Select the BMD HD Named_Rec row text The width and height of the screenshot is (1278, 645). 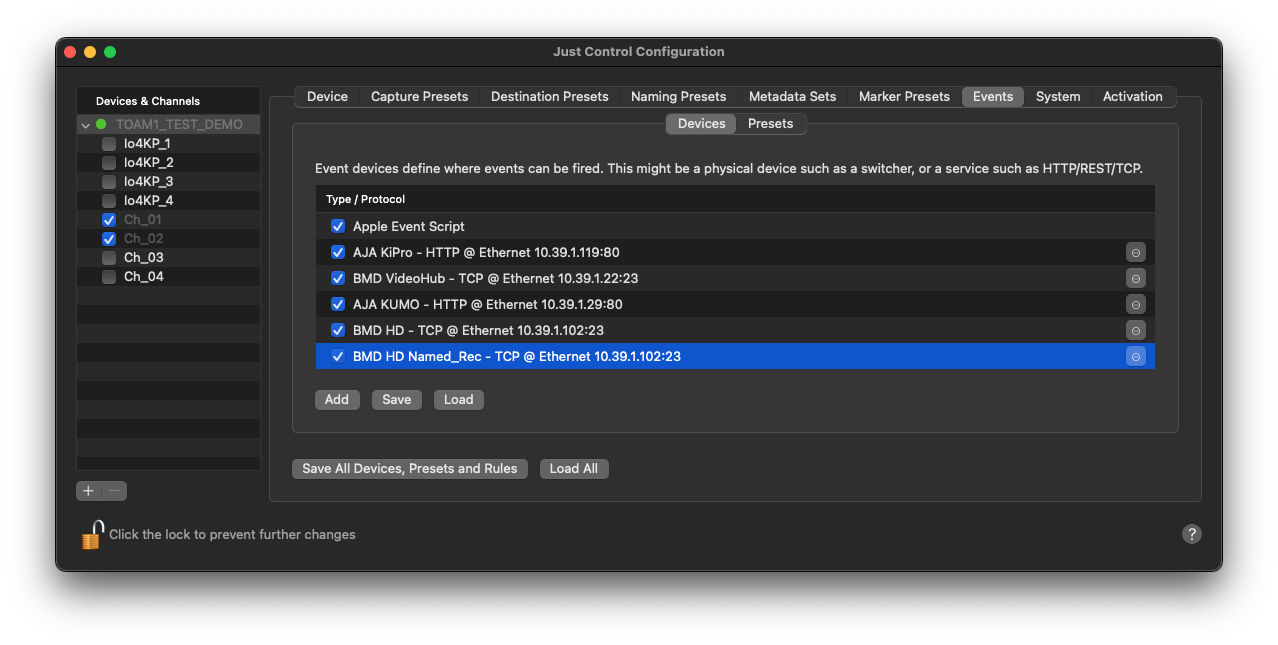[517, 357]
